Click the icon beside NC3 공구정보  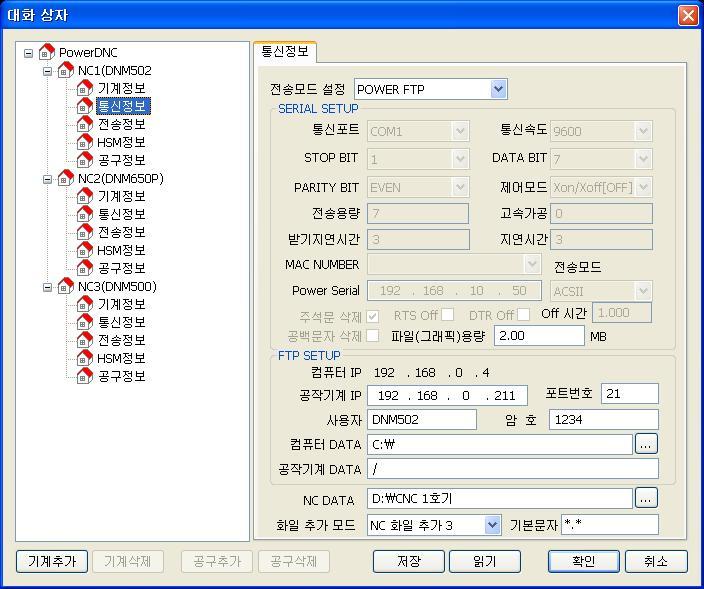[x=84, y=376]
